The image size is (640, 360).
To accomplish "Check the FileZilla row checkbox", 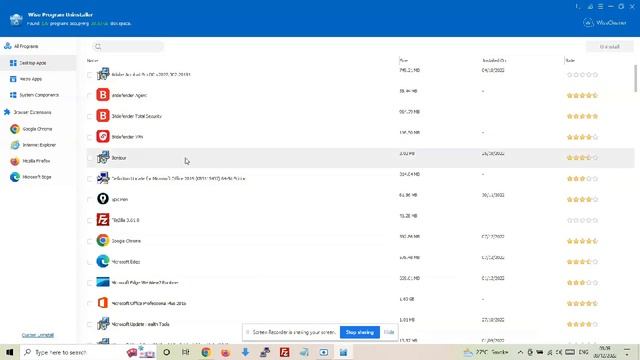I will coord(89,220).
